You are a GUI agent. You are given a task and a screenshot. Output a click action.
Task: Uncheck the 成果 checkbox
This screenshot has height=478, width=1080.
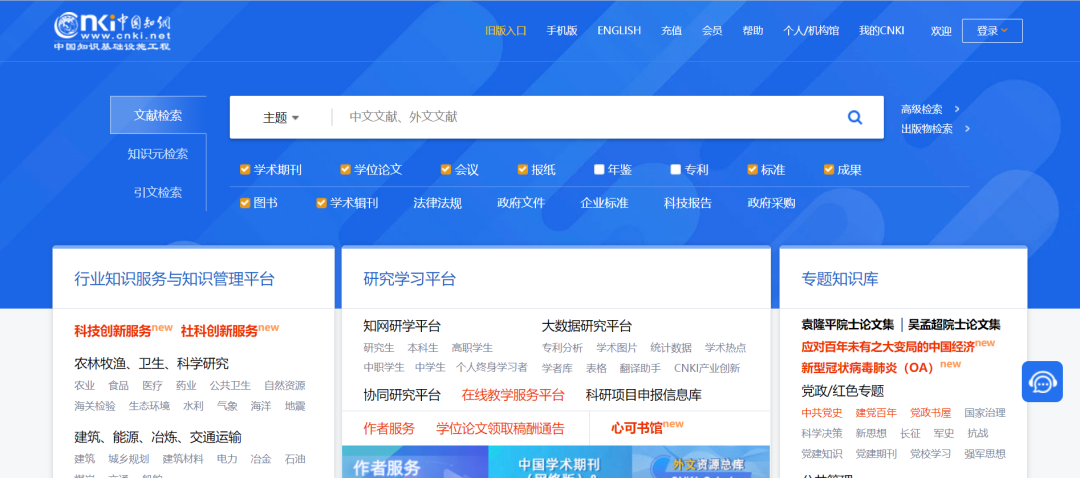pyautogui.click(x=829, y=169)
